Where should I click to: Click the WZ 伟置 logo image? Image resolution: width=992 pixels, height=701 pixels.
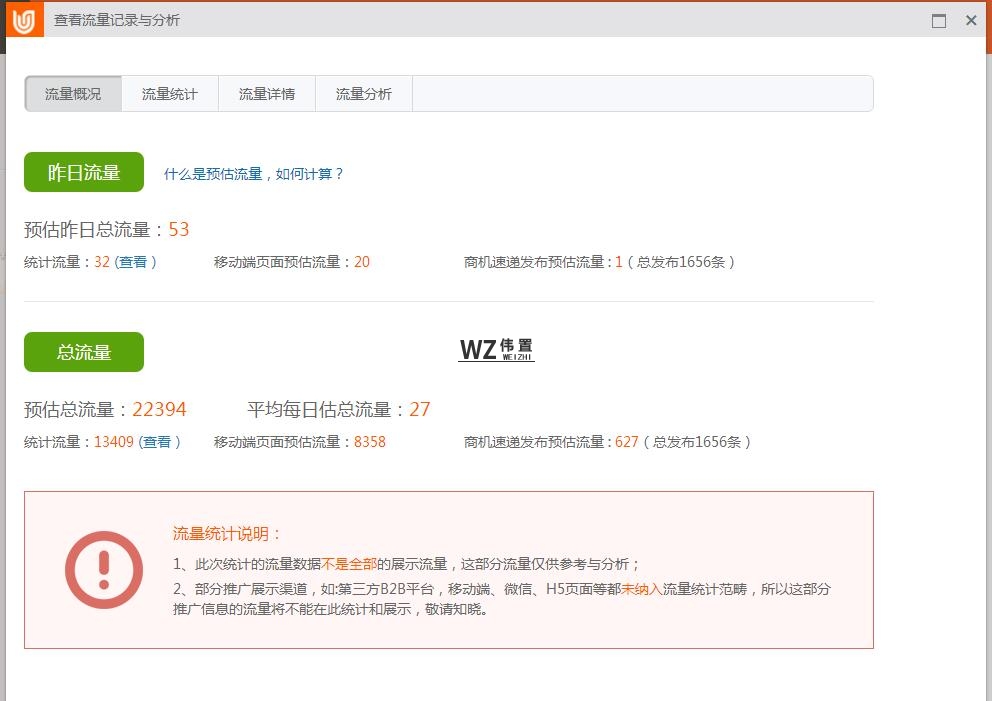click(x=496, y=349)
